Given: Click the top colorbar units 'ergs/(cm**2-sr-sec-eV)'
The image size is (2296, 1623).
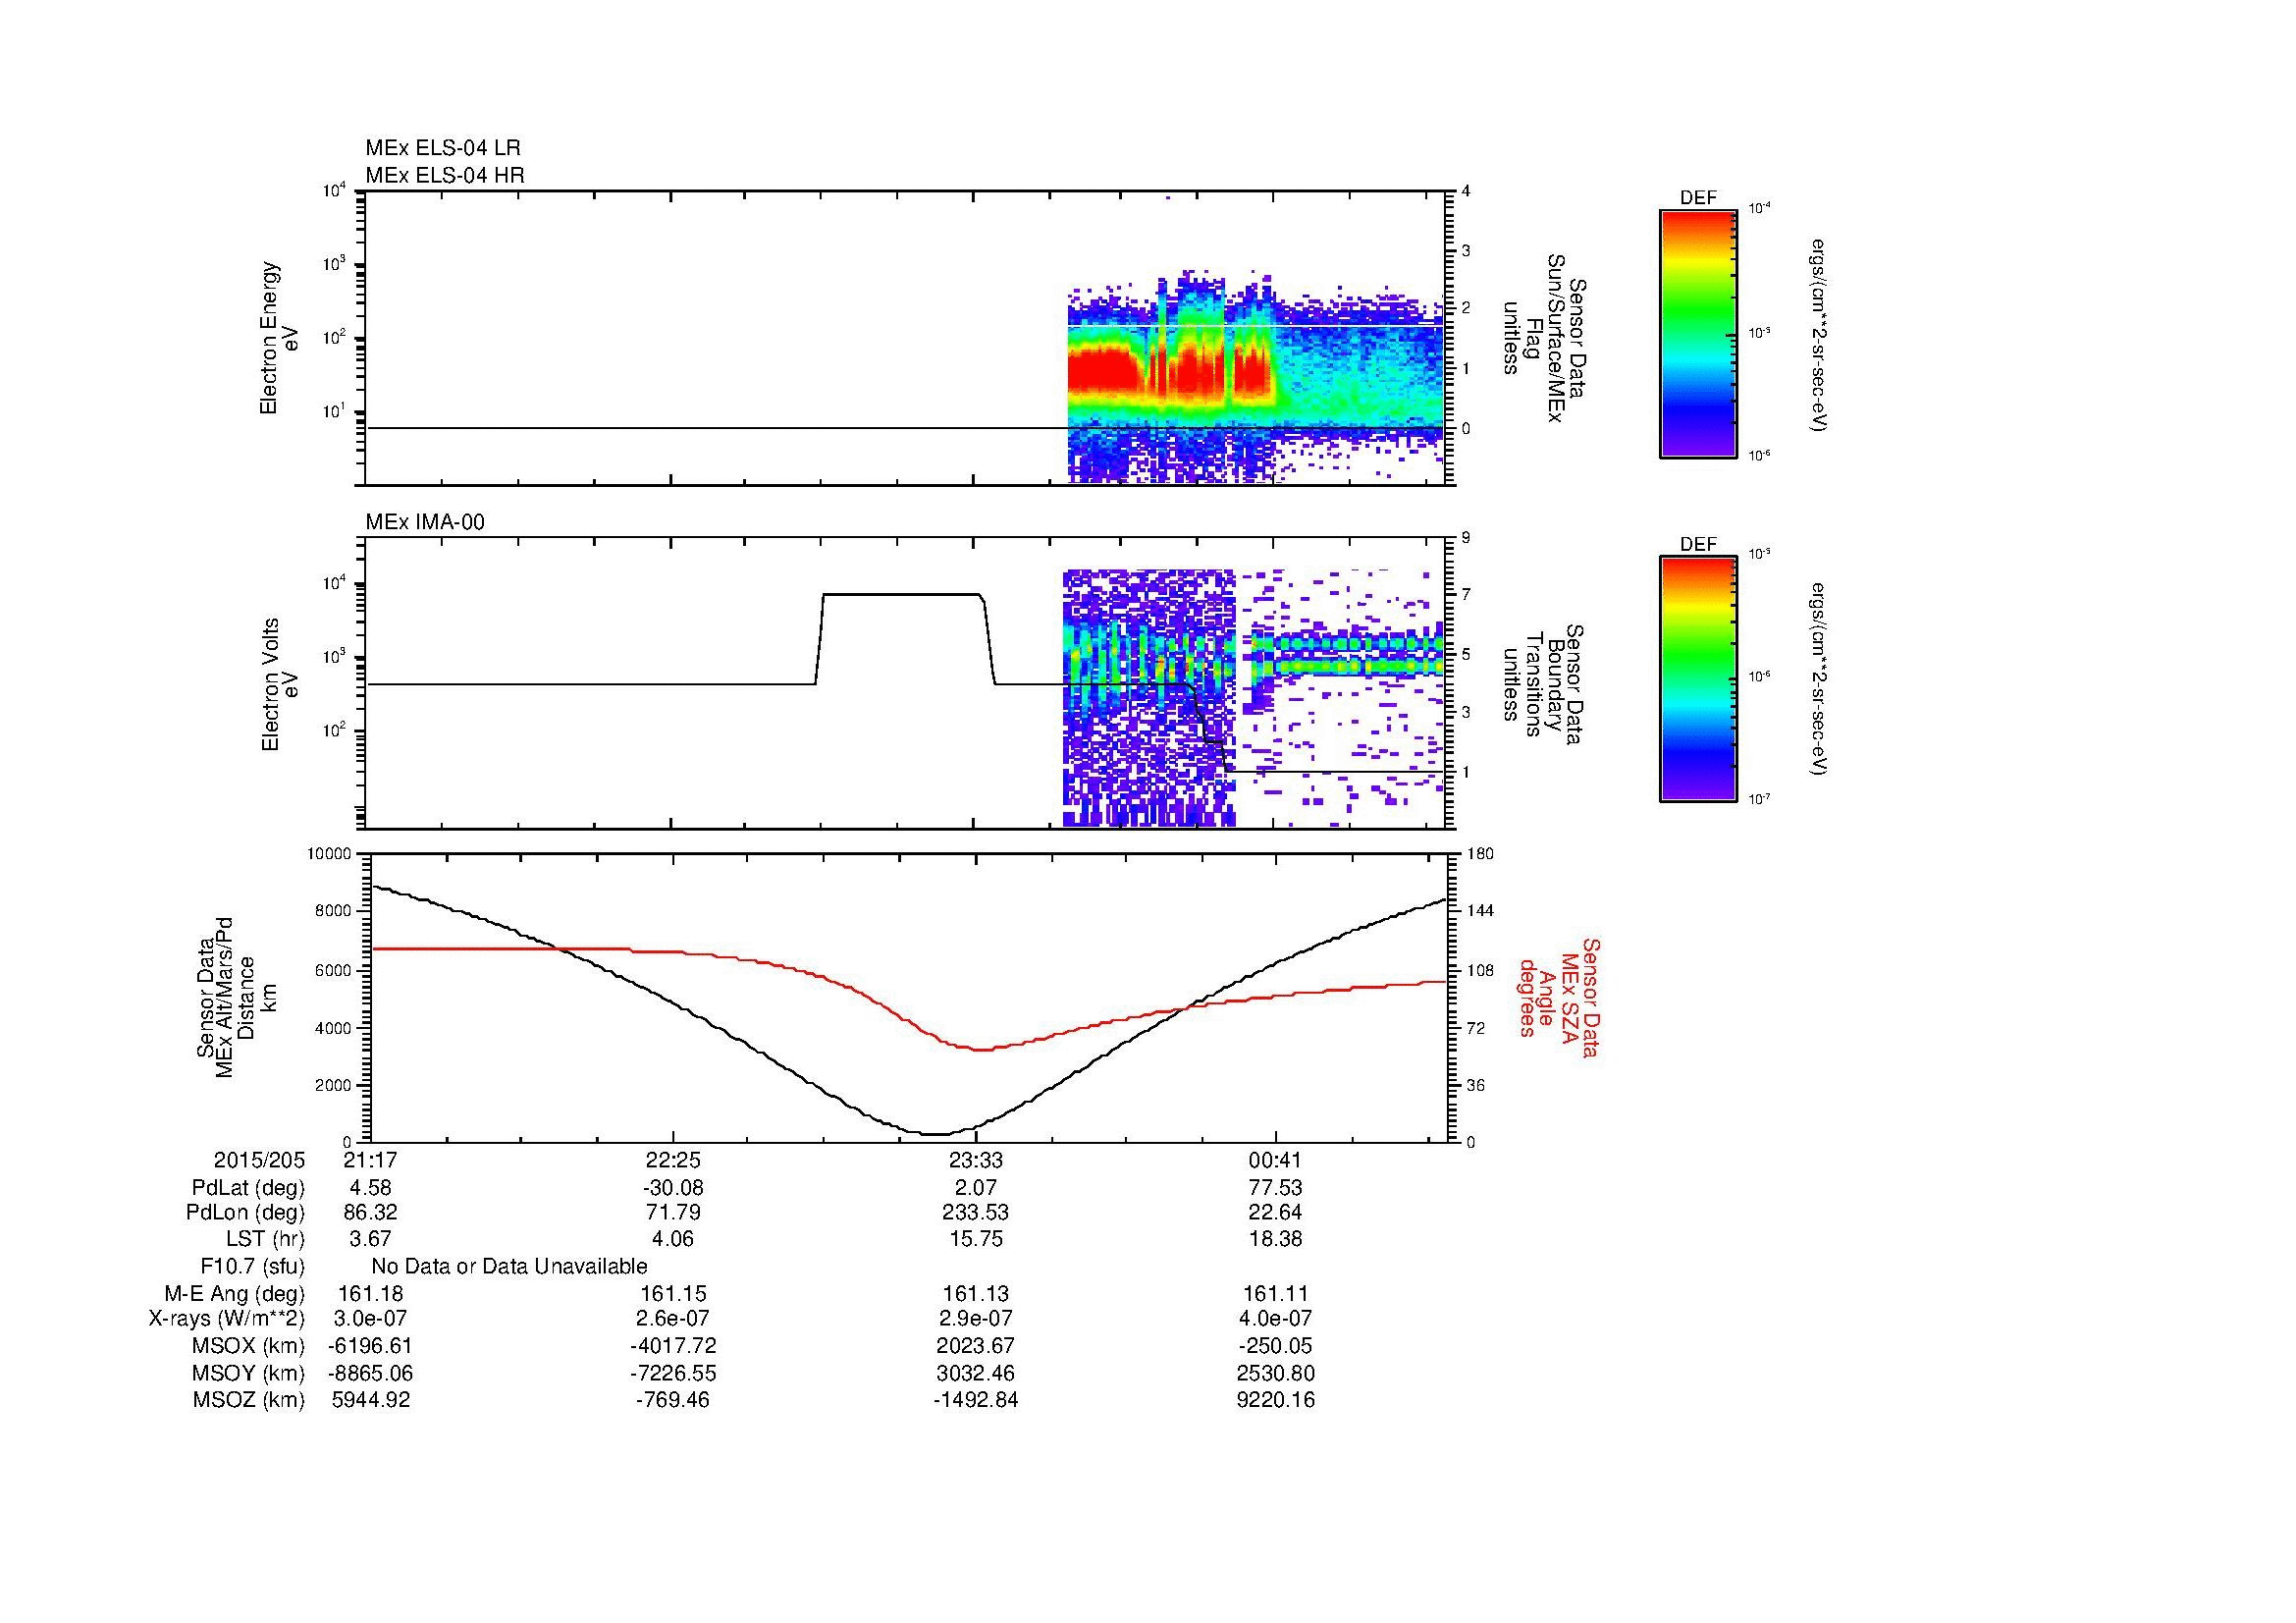Looking at the screenshot, I should click(x=1819, y=336).
